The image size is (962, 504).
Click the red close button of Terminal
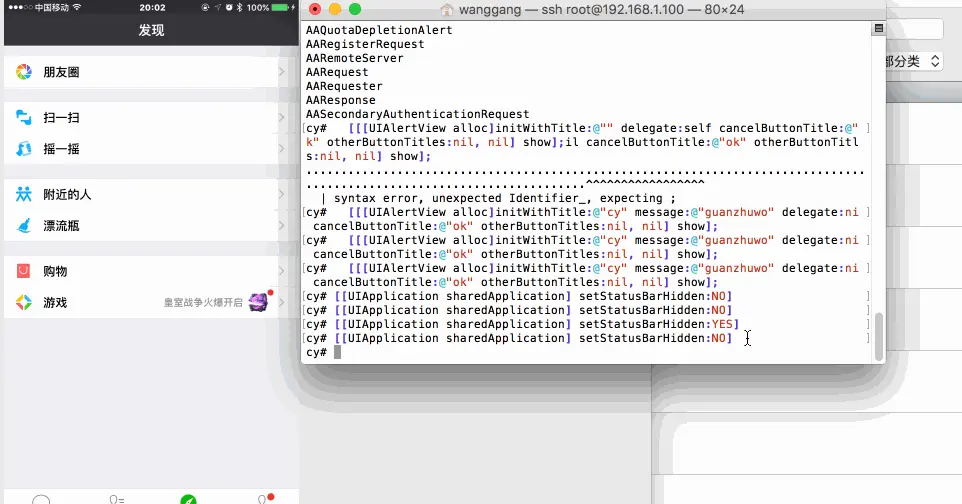point(315,9)
